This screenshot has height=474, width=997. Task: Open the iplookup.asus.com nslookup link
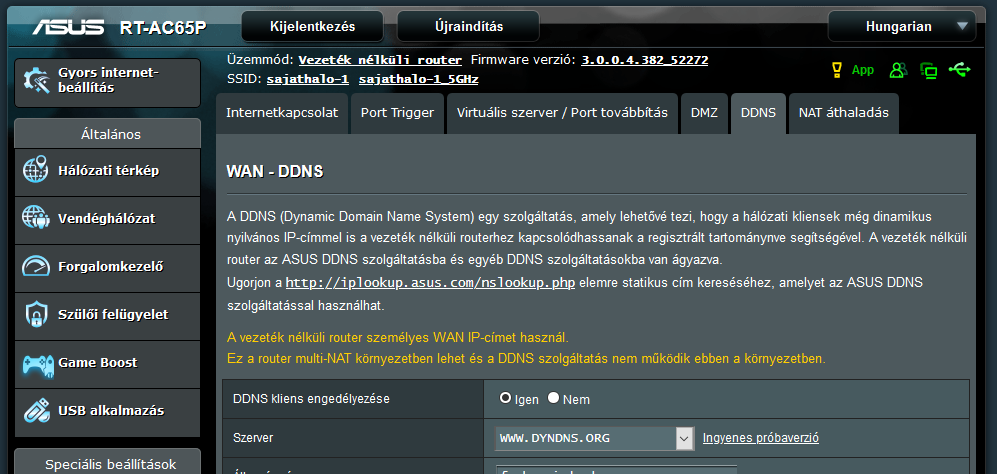(x=430, y=282)
